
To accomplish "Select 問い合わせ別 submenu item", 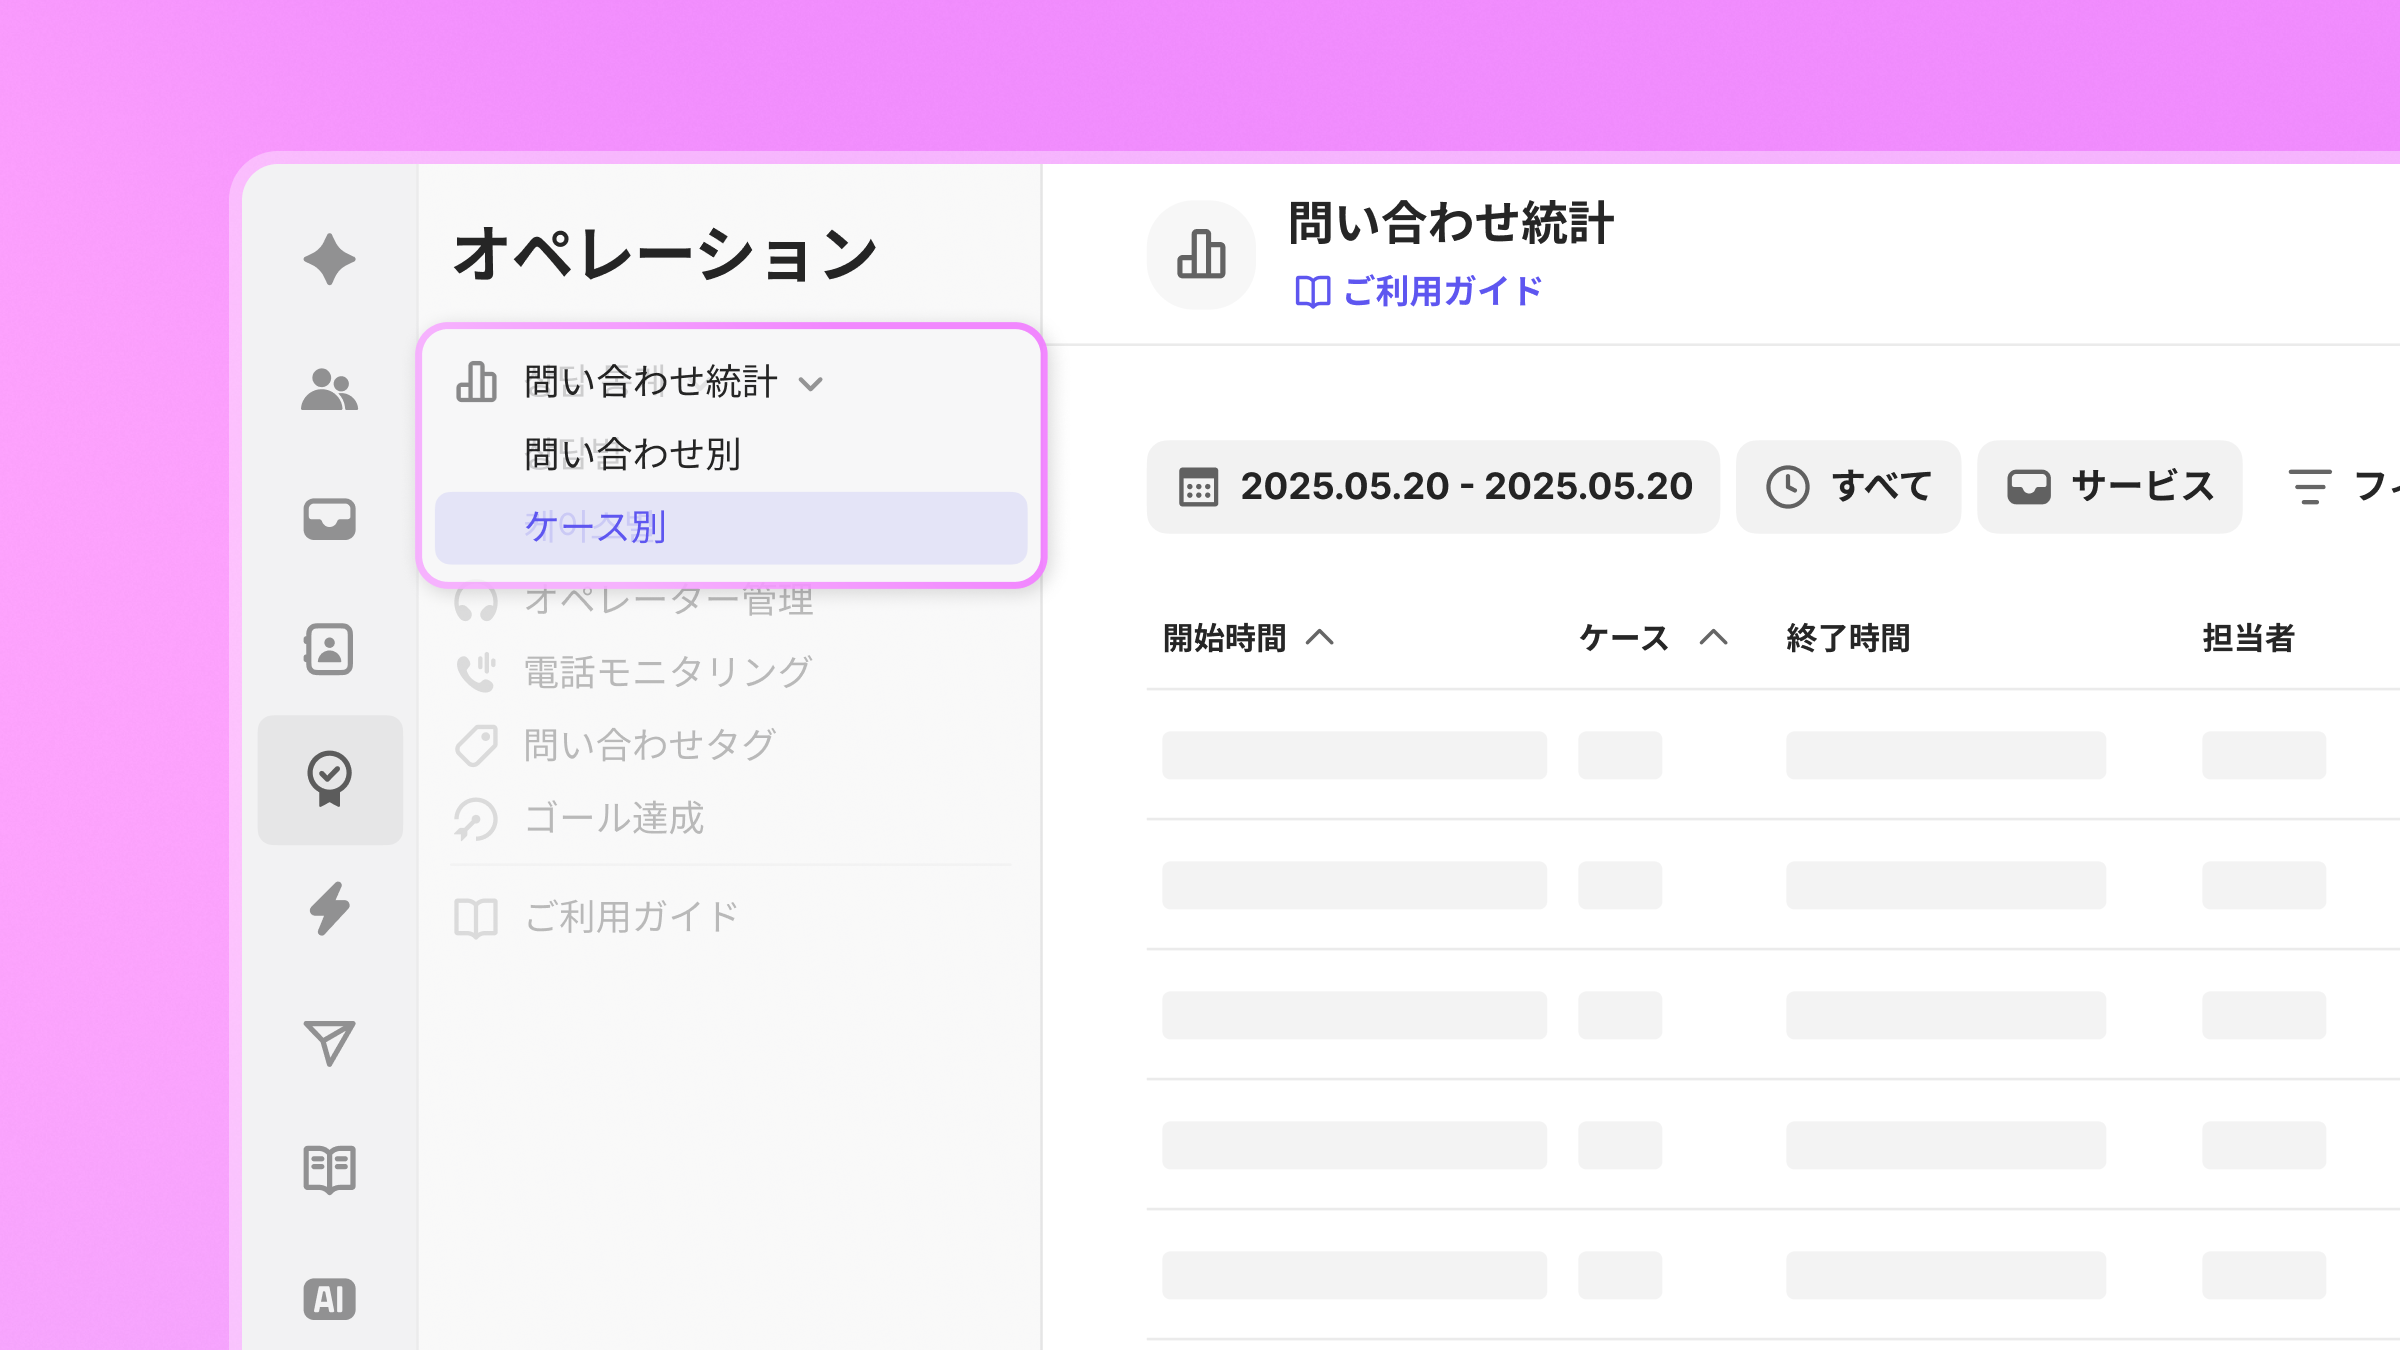I will coord(632,455).
